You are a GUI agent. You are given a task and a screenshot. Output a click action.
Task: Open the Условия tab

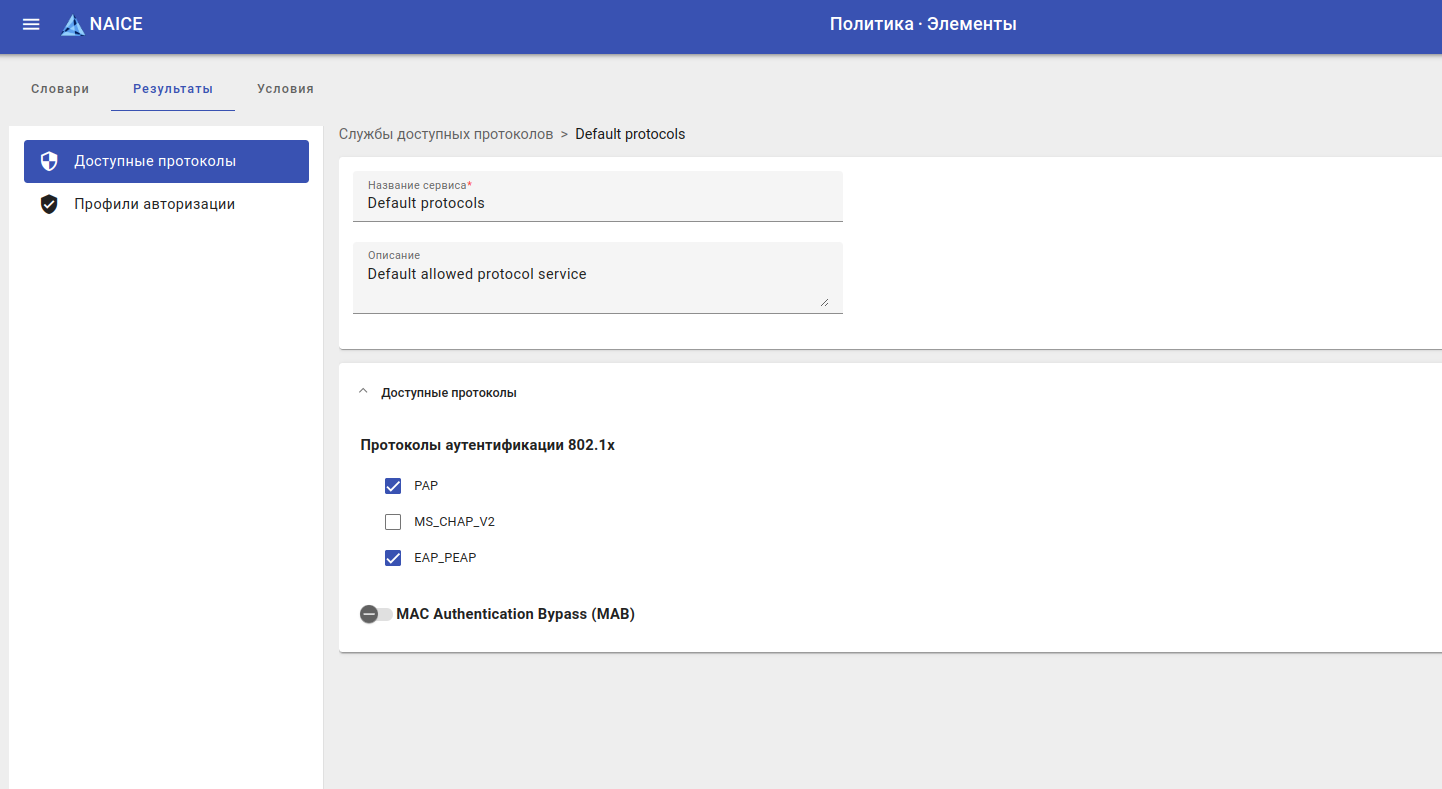(x=285, y=89)
